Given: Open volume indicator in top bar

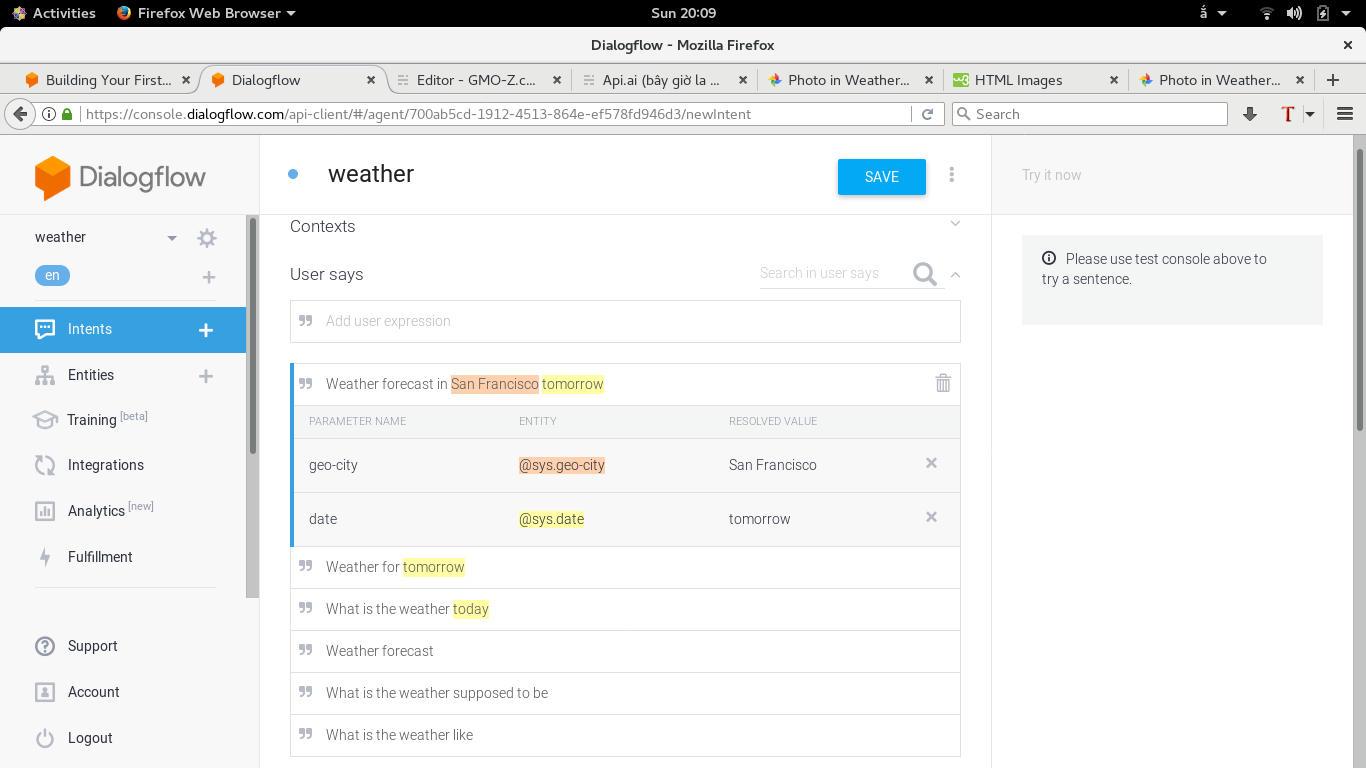Looking at the screenshot, I should [1295, 13].
